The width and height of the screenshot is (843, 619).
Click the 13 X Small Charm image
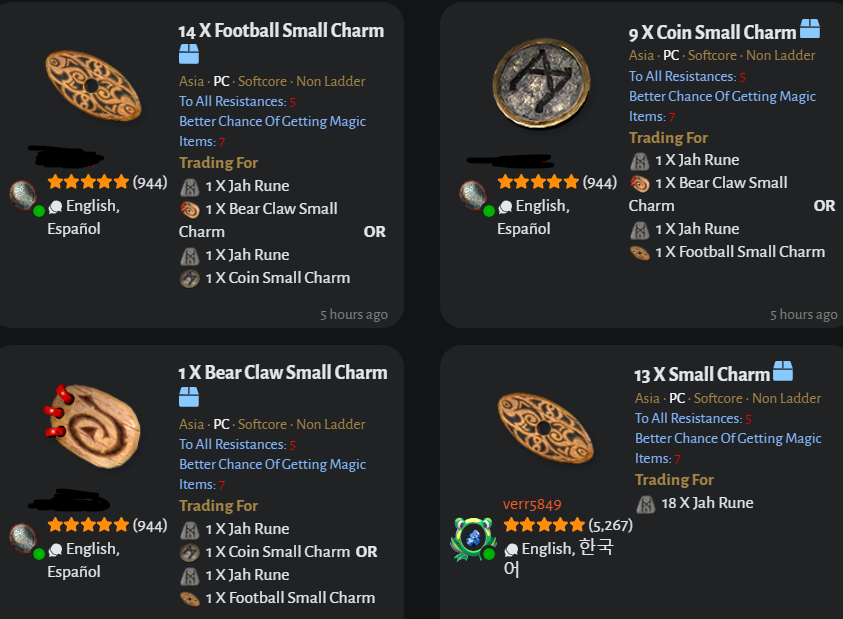tap(544, 427)
